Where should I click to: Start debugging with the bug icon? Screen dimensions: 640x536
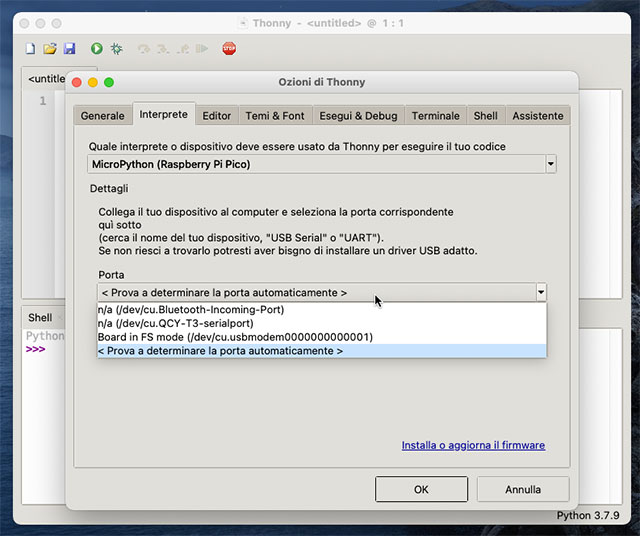[x=117, y=48]
